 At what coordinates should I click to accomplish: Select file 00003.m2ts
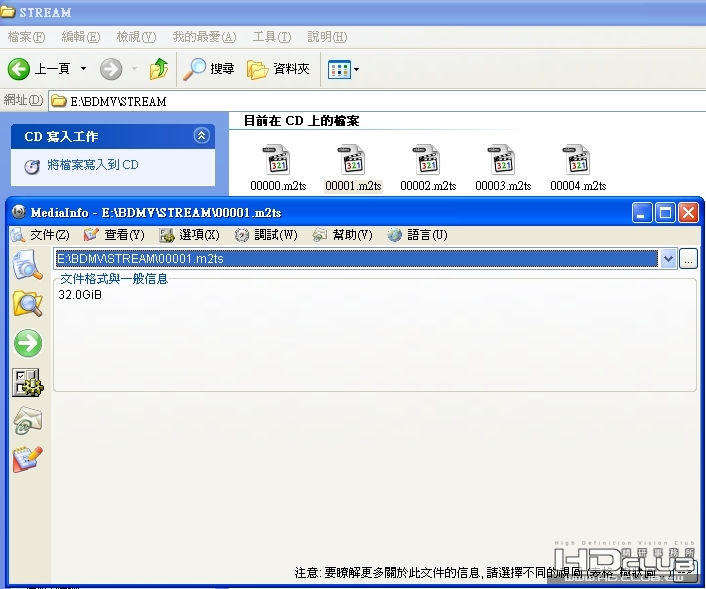pyautogui.click(x=503, y=168)
